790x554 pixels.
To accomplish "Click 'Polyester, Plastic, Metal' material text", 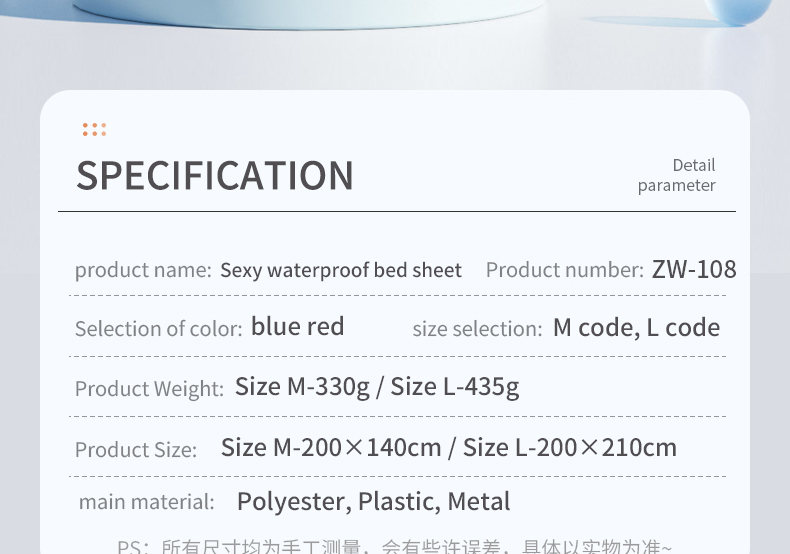I will click(x=373, y=502).
